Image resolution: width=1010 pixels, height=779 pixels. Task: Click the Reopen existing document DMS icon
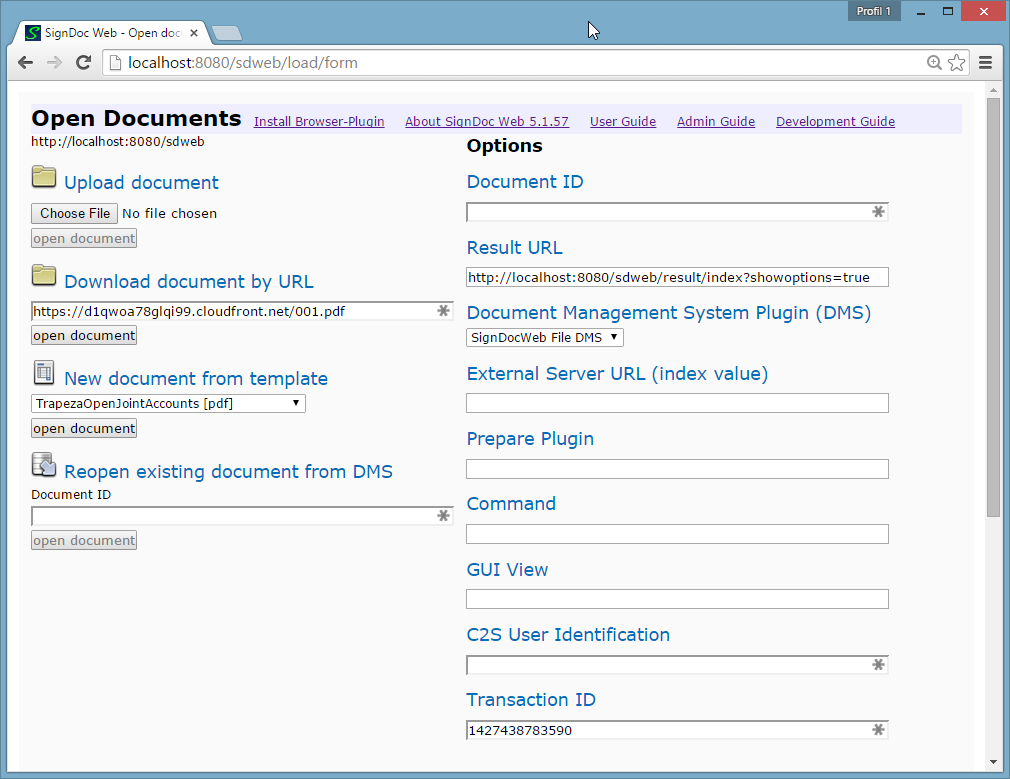pyautogui.click(x=44, y=465)
